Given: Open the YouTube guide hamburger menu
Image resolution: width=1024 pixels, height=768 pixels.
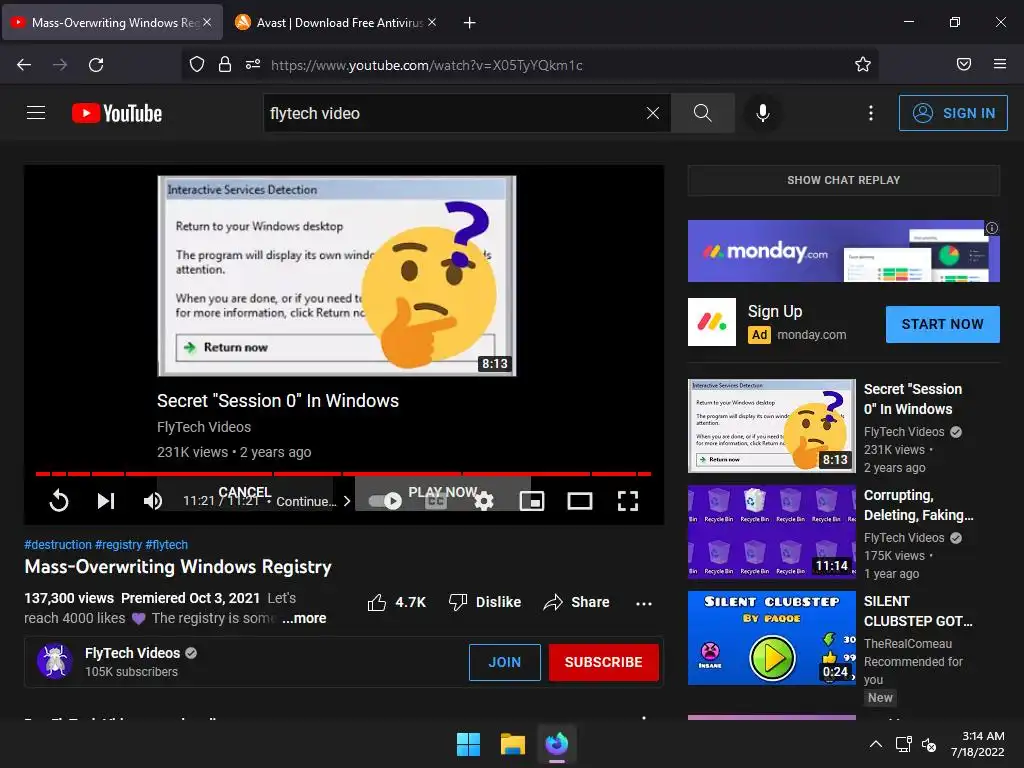Looking at the screenshot, I should 36,113.
